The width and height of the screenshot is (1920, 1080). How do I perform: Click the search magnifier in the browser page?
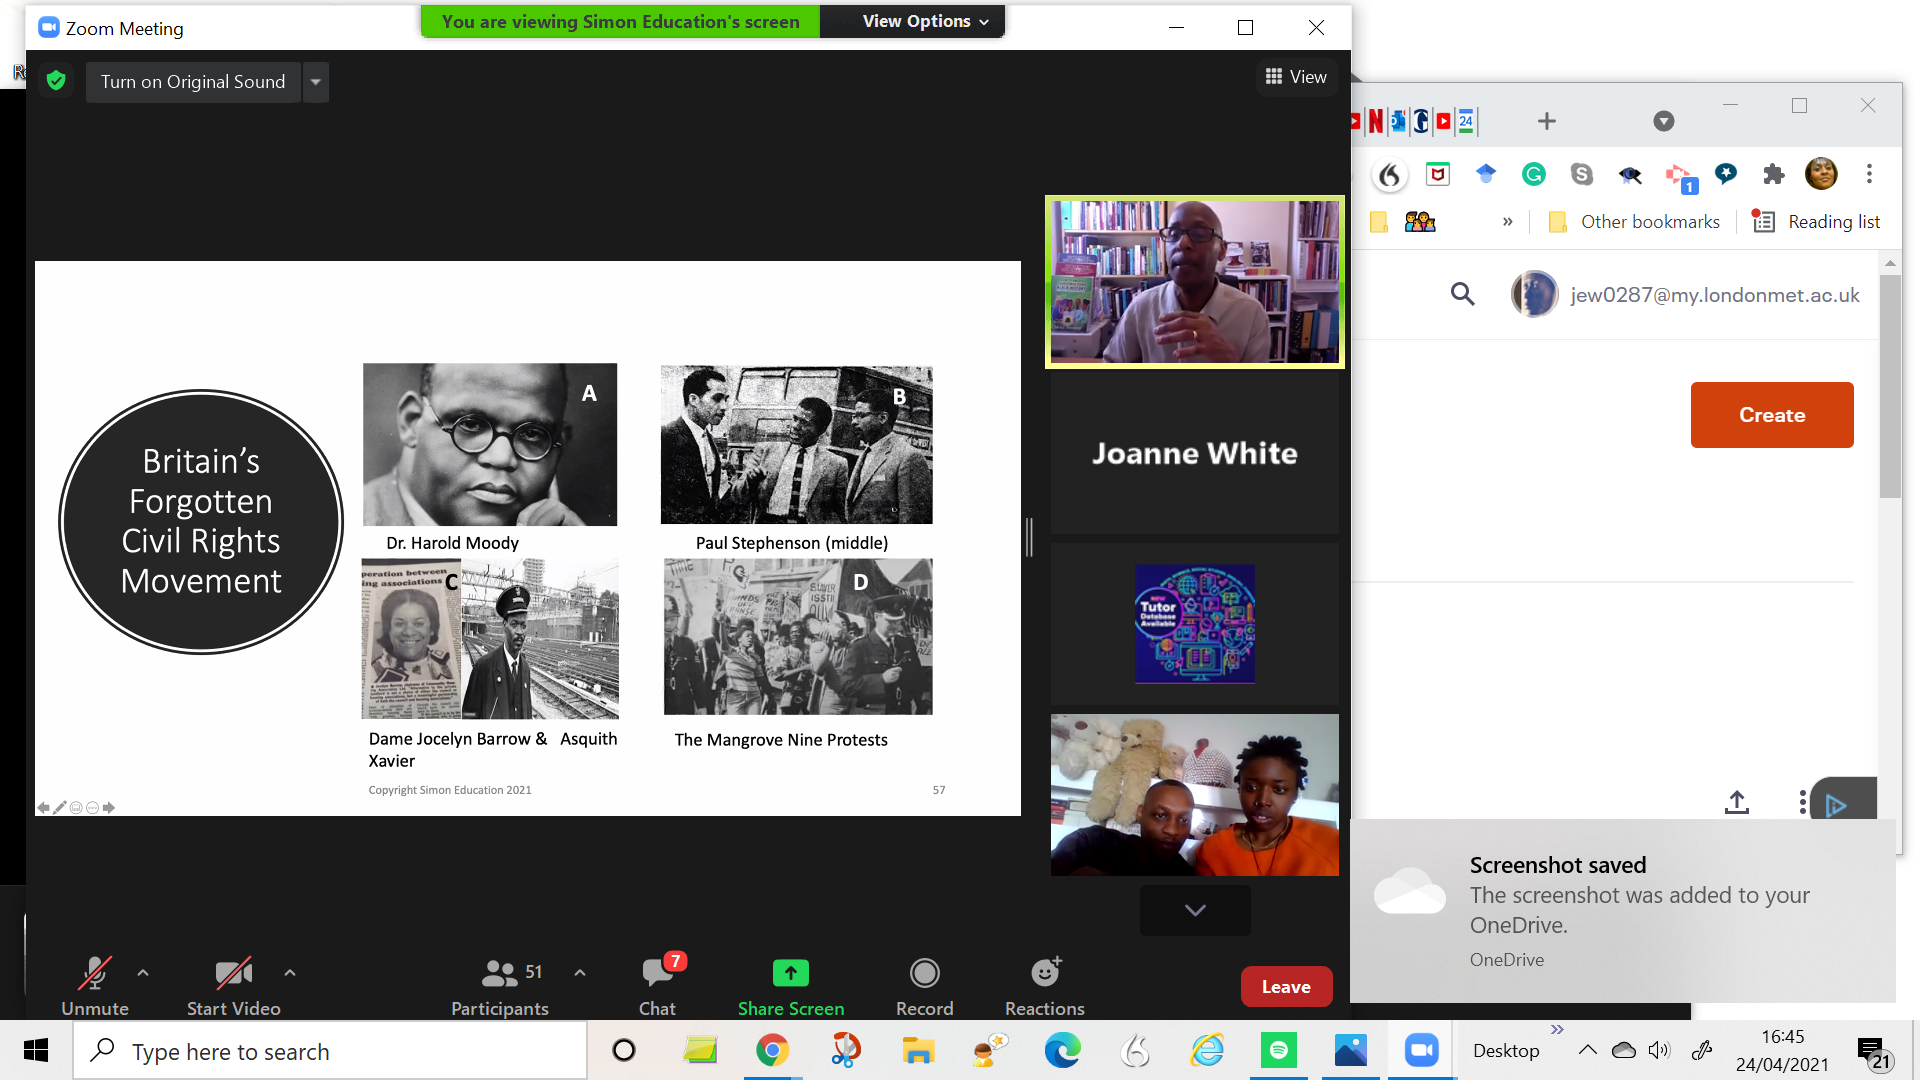(x=1462, y=294)
